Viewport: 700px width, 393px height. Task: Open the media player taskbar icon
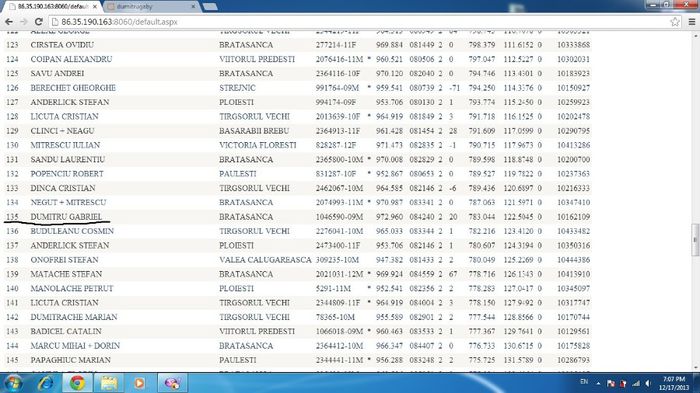(x=139, y=383)
